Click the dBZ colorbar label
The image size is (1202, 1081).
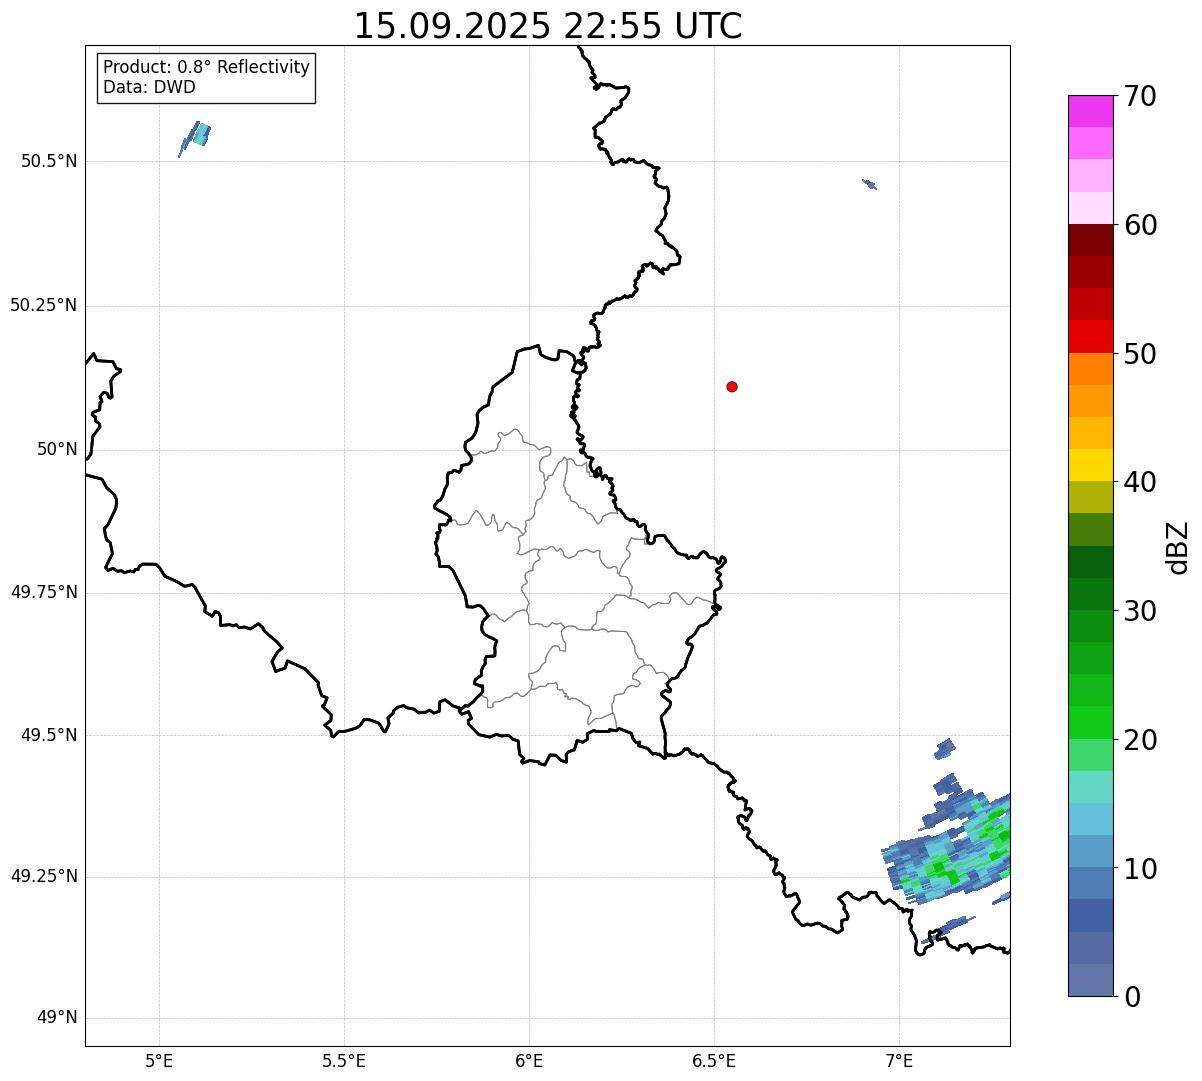point(1178,547)
